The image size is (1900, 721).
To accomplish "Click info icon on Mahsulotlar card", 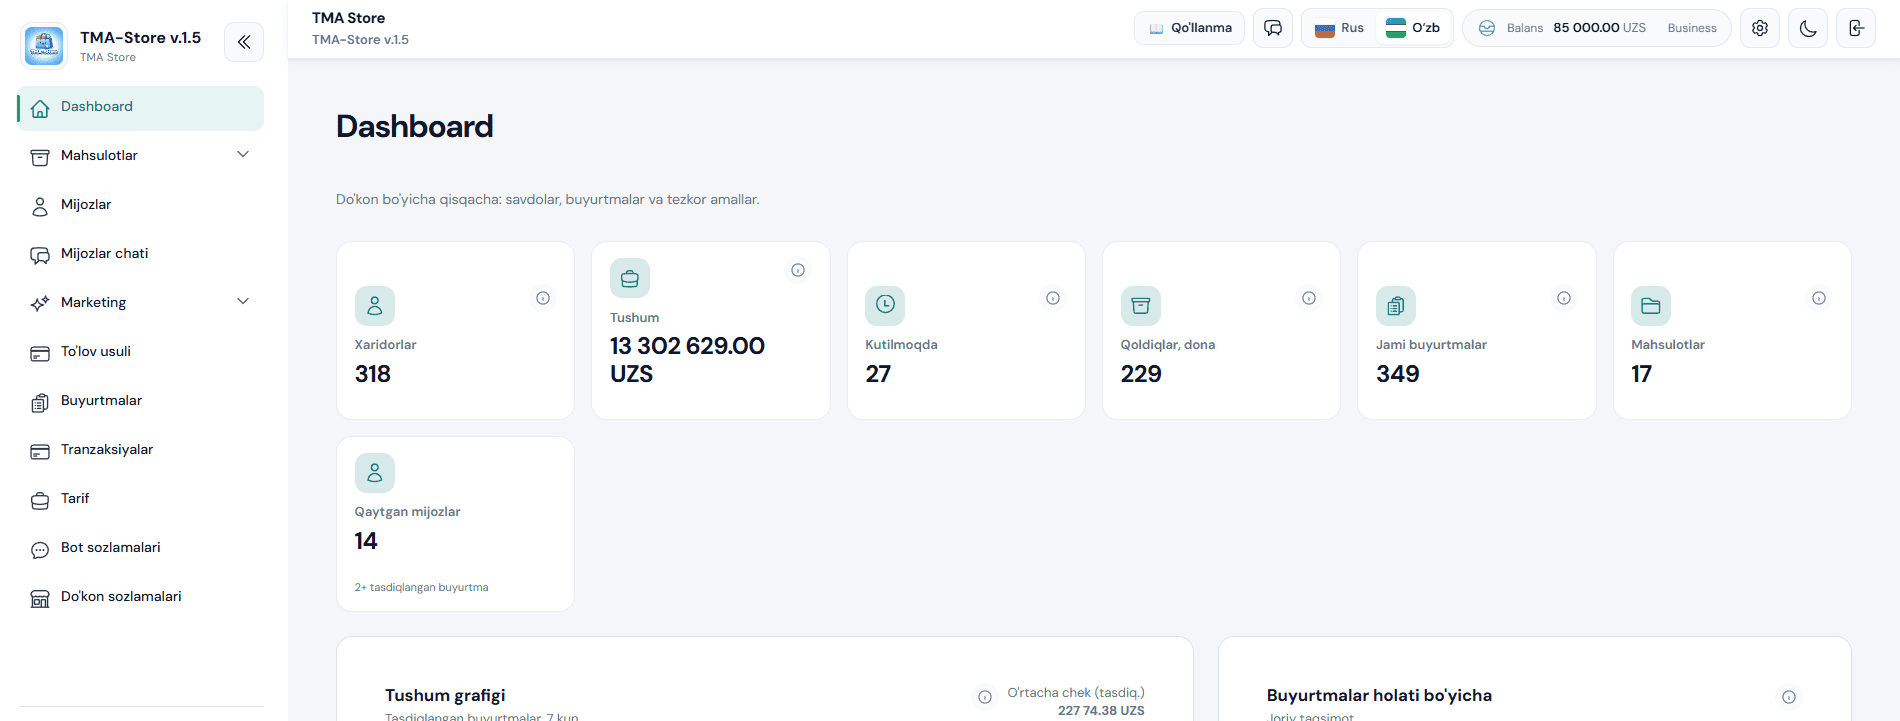I will [x=1819, y=298].
